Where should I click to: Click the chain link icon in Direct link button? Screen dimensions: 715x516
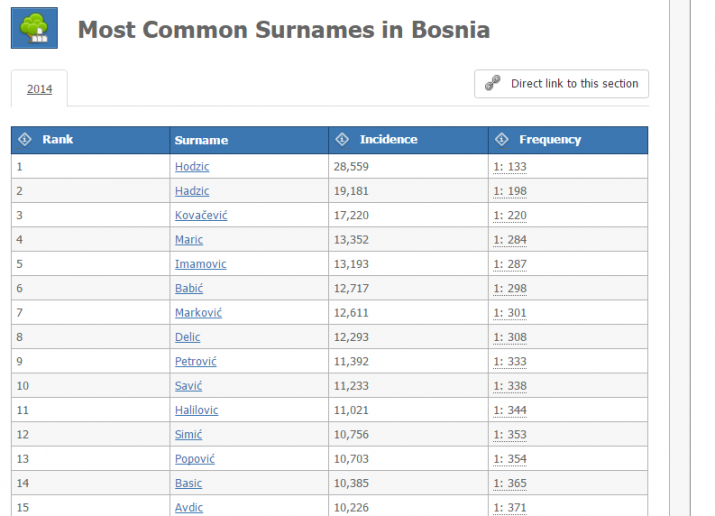tap(492, 84)
